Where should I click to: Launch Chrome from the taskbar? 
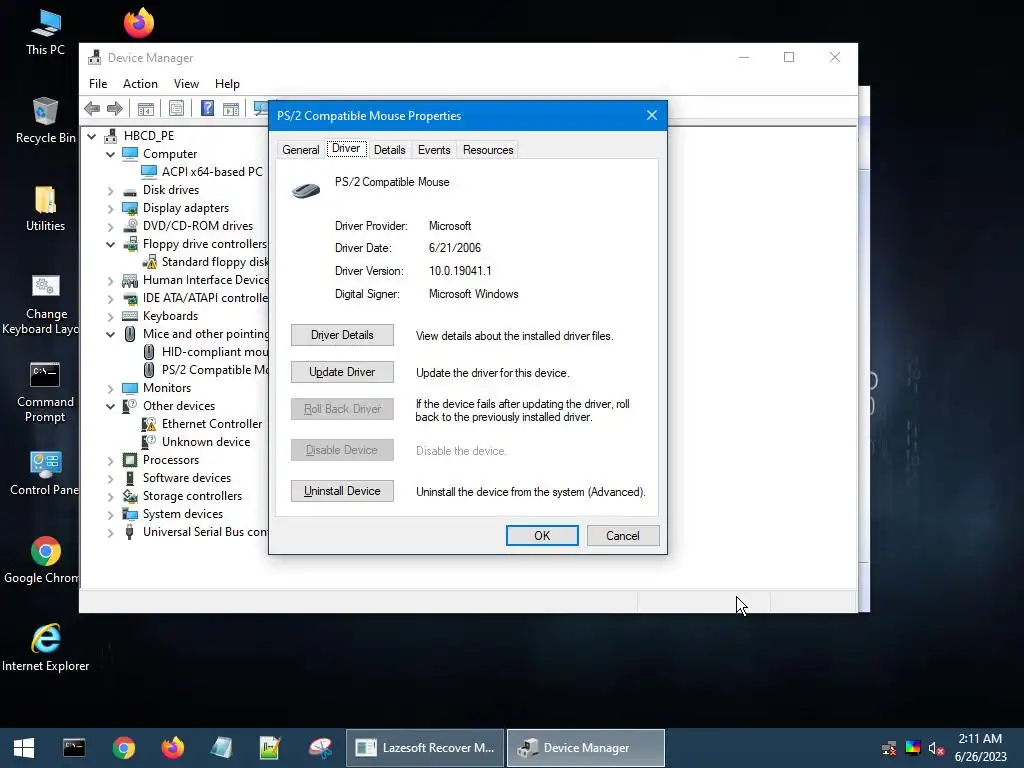point(123,748)
